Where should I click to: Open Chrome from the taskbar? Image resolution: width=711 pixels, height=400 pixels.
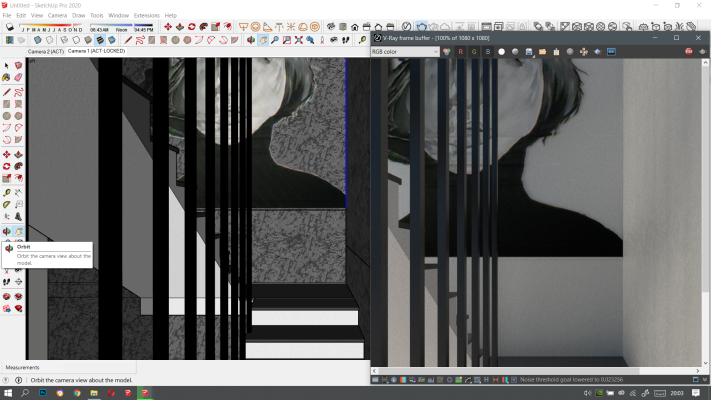77,393
